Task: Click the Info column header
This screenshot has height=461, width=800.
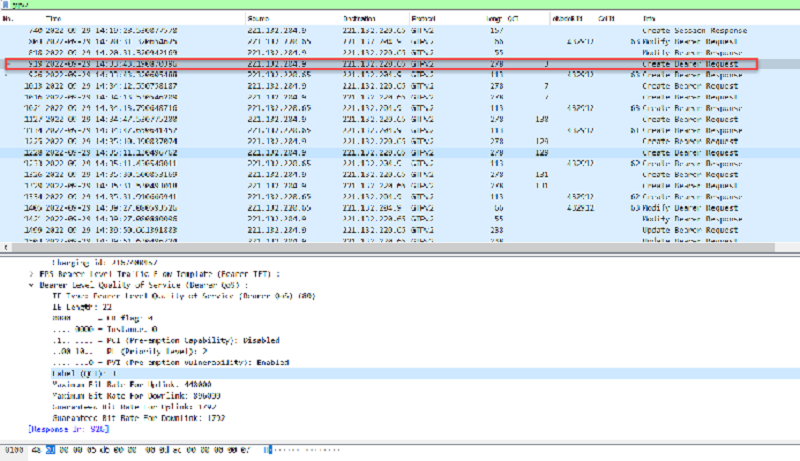Action: click(649, 18)
